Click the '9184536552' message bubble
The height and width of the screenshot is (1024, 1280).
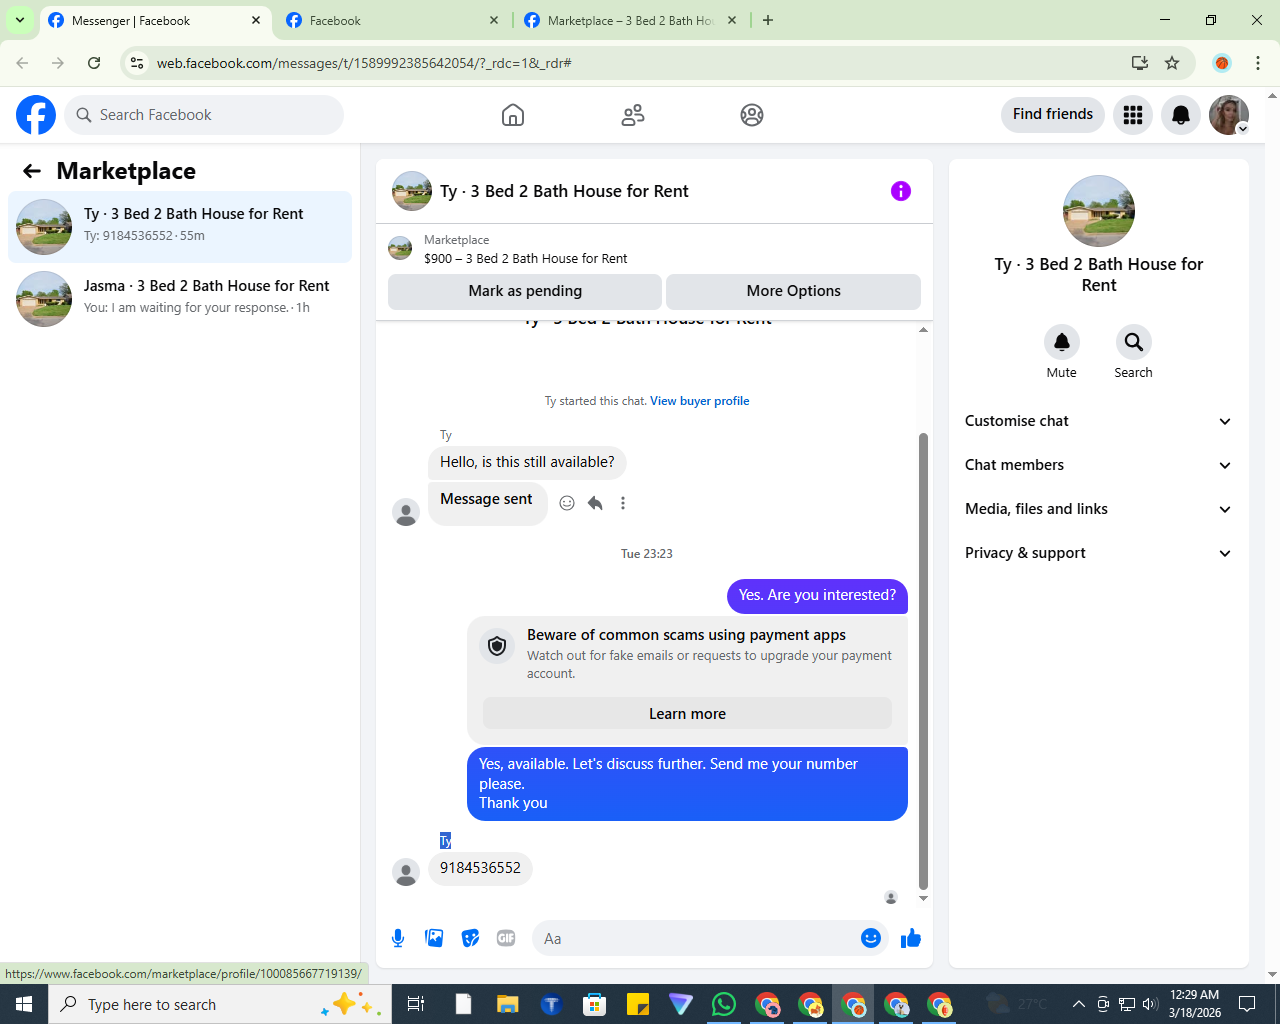click(x=480, y=868)
